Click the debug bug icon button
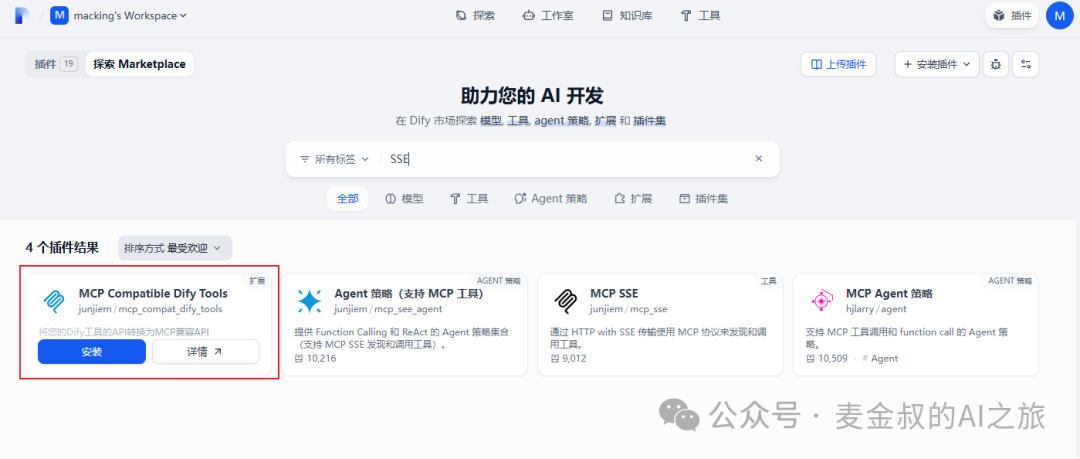The height and width of the screenshot is (459, 1080). pos(995,64)
